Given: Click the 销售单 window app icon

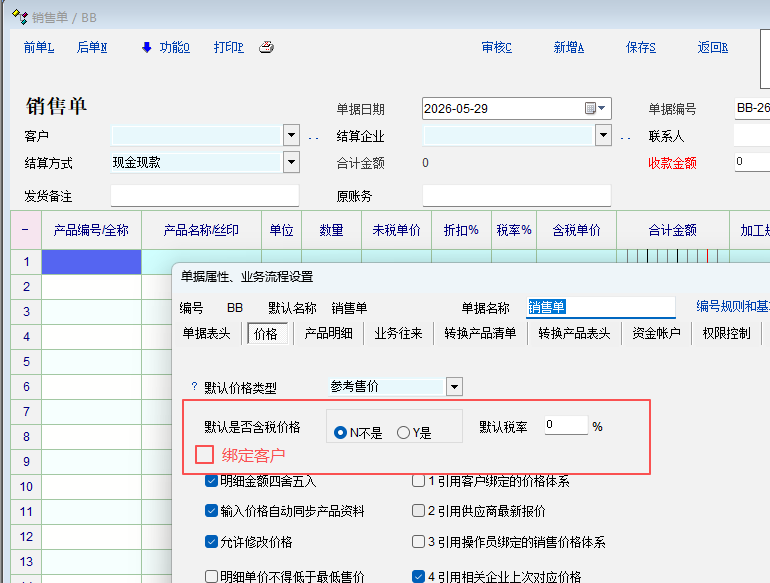Looking at the screenshot, I should click(x=20, y=17).
